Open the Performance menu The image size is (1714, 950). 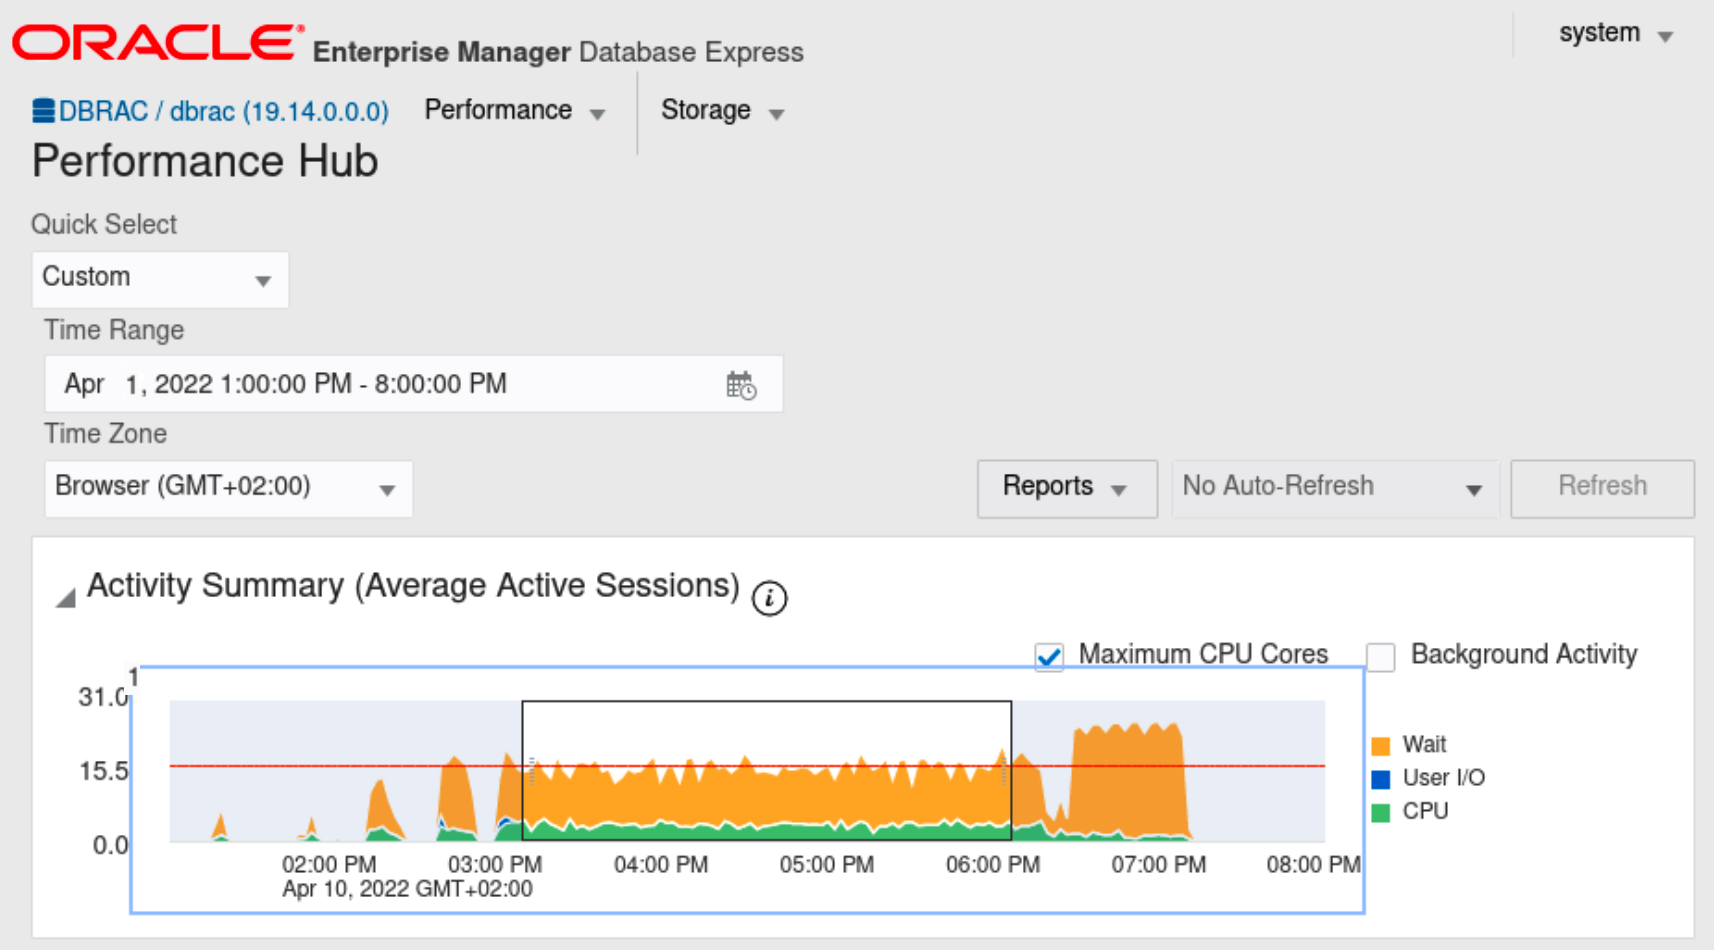(x=514, y=111)
